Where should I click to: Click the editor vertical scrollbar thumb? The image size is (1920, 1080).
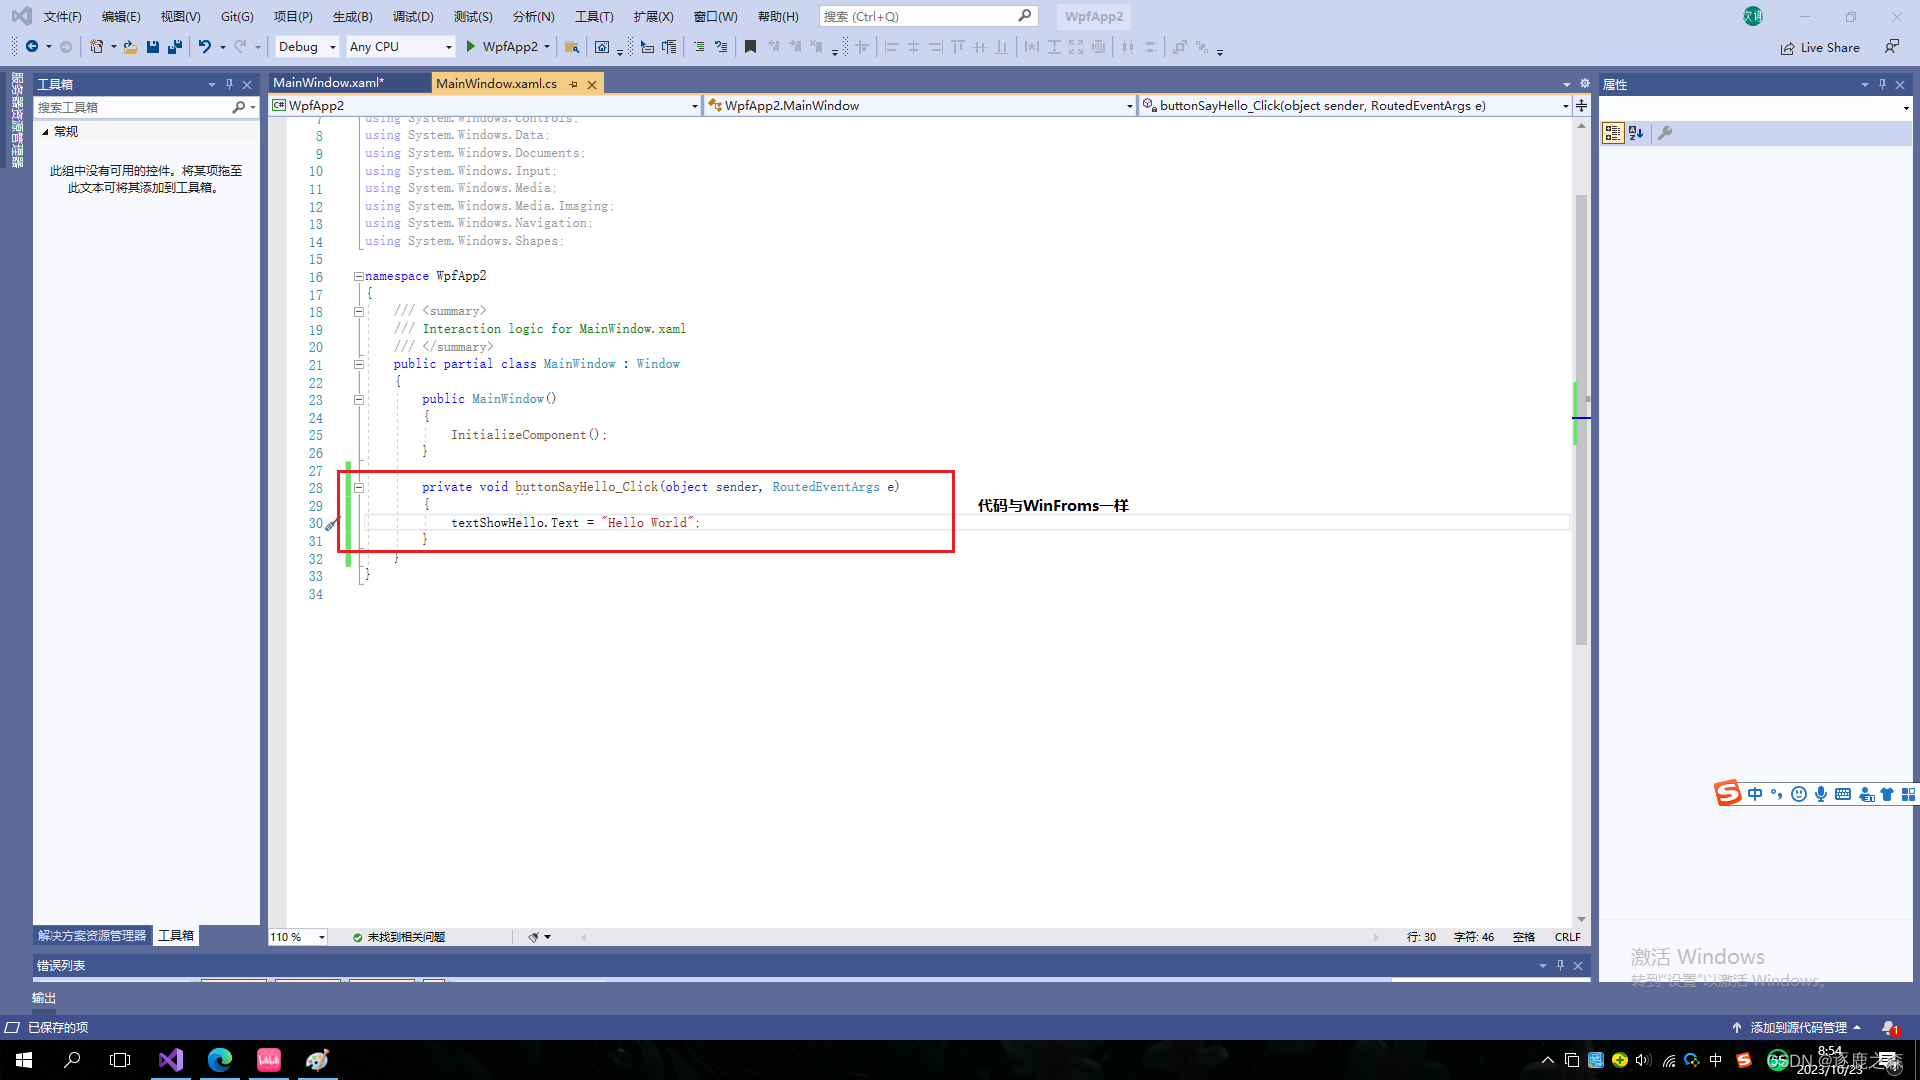coord(1581,420)
